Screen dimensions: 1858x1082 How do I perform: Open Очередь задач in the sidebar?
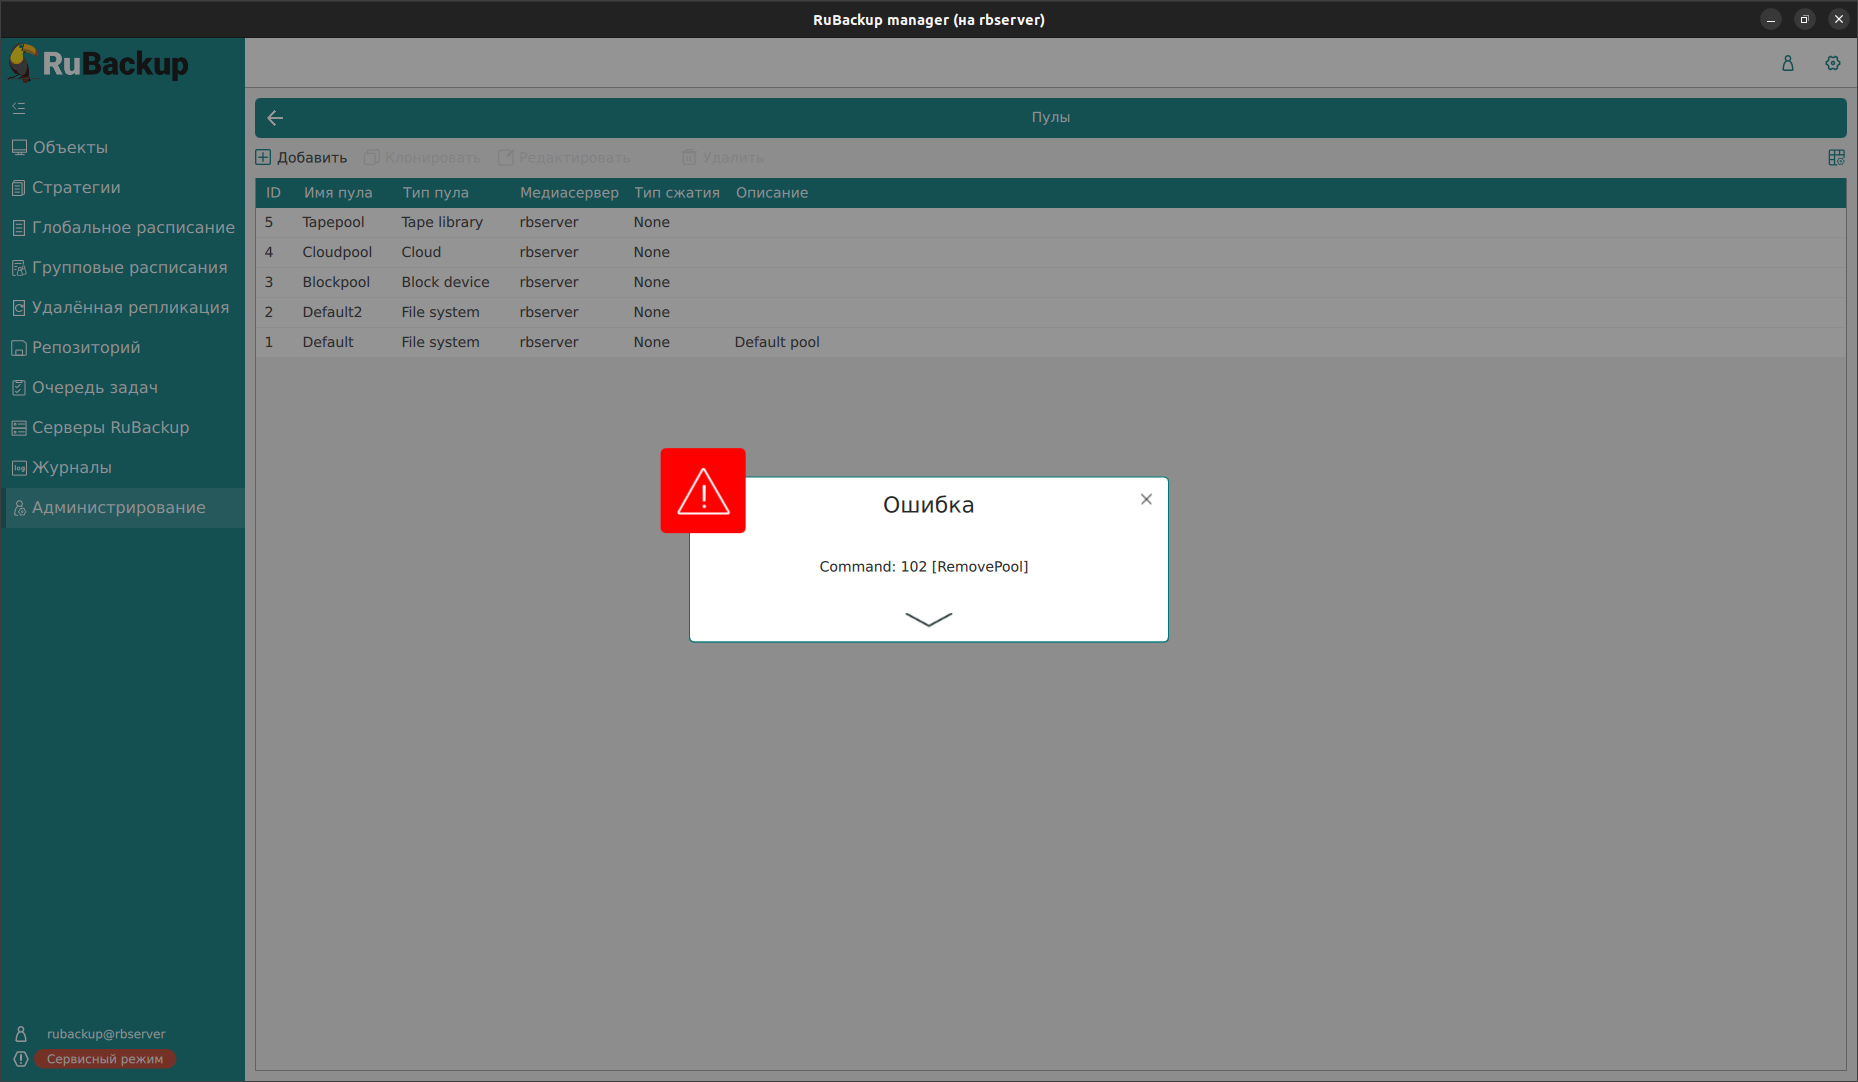95,388
